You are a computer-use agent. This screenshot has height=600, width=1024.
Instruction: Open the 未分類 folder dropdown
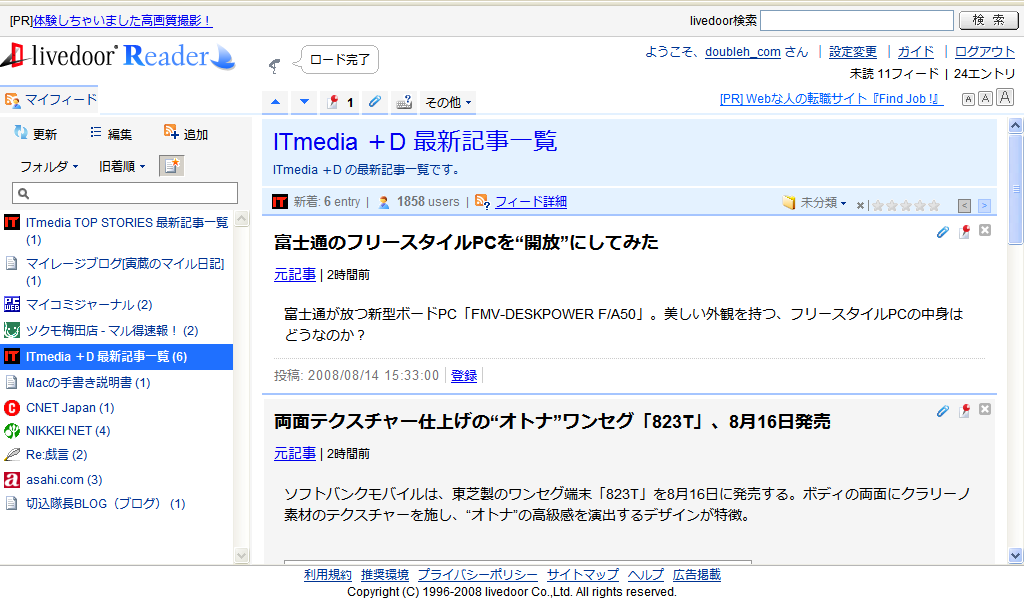814,203
